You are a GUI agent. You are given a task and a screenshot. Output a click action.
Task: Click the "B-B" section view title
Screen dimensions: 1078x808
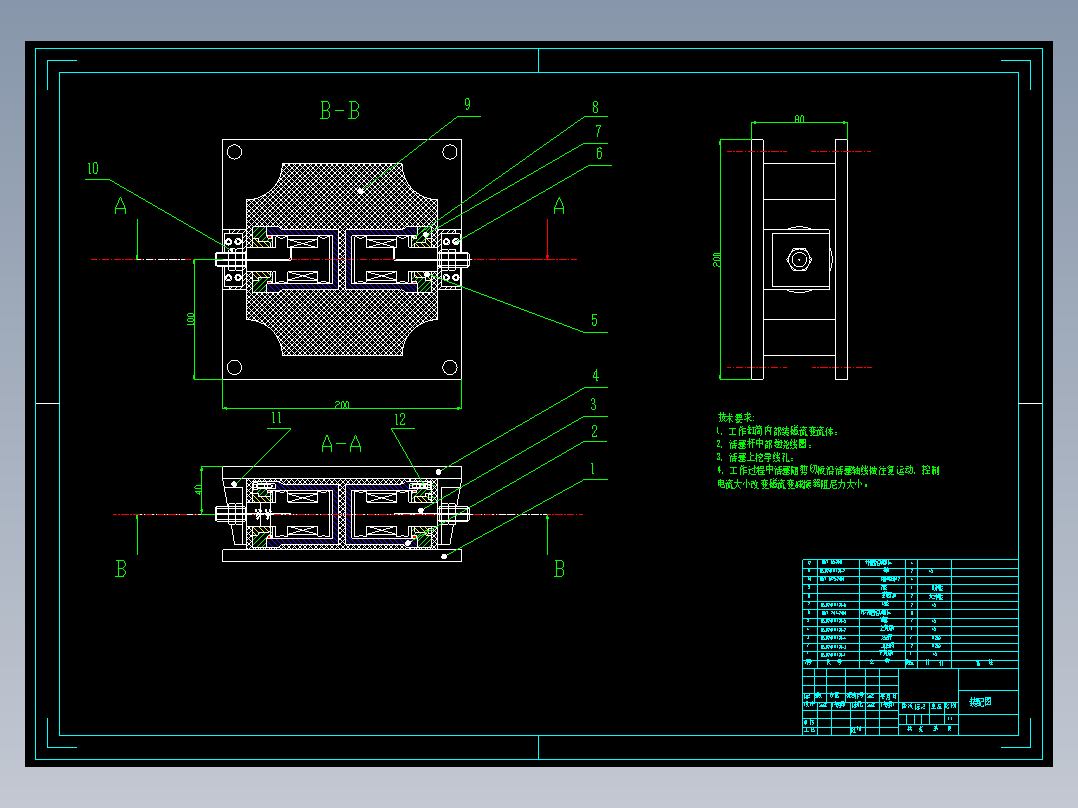point(340,111)
